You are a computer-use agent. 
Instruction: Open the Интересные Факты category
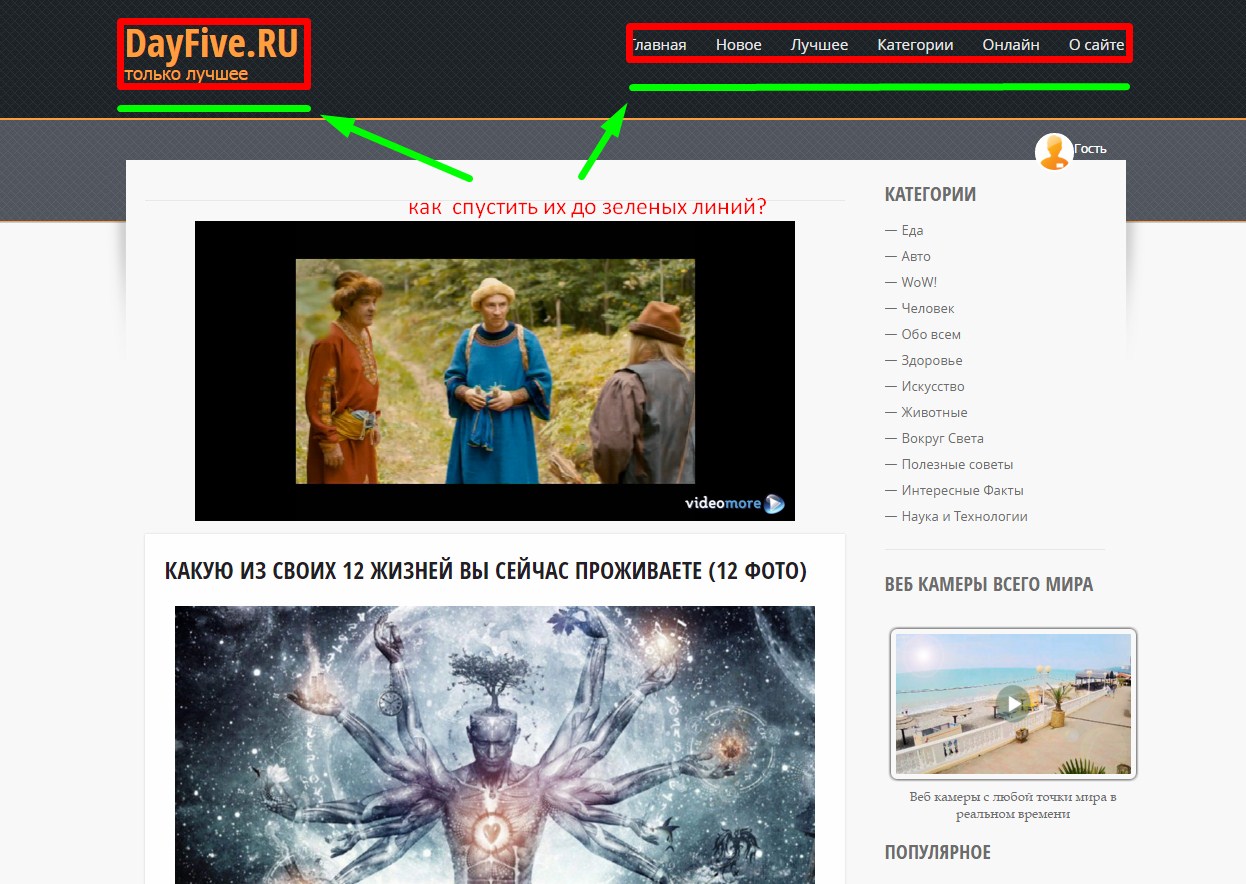(x=962, y=490)
